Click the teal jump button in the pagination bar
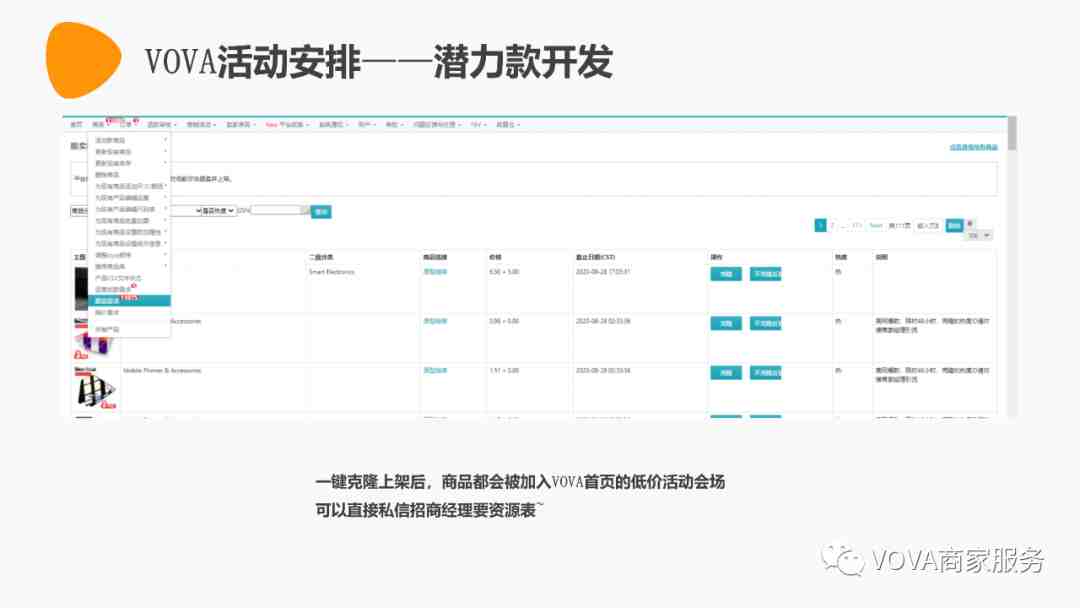This screenshot has width=1080, height=608. tap(954, 225)
